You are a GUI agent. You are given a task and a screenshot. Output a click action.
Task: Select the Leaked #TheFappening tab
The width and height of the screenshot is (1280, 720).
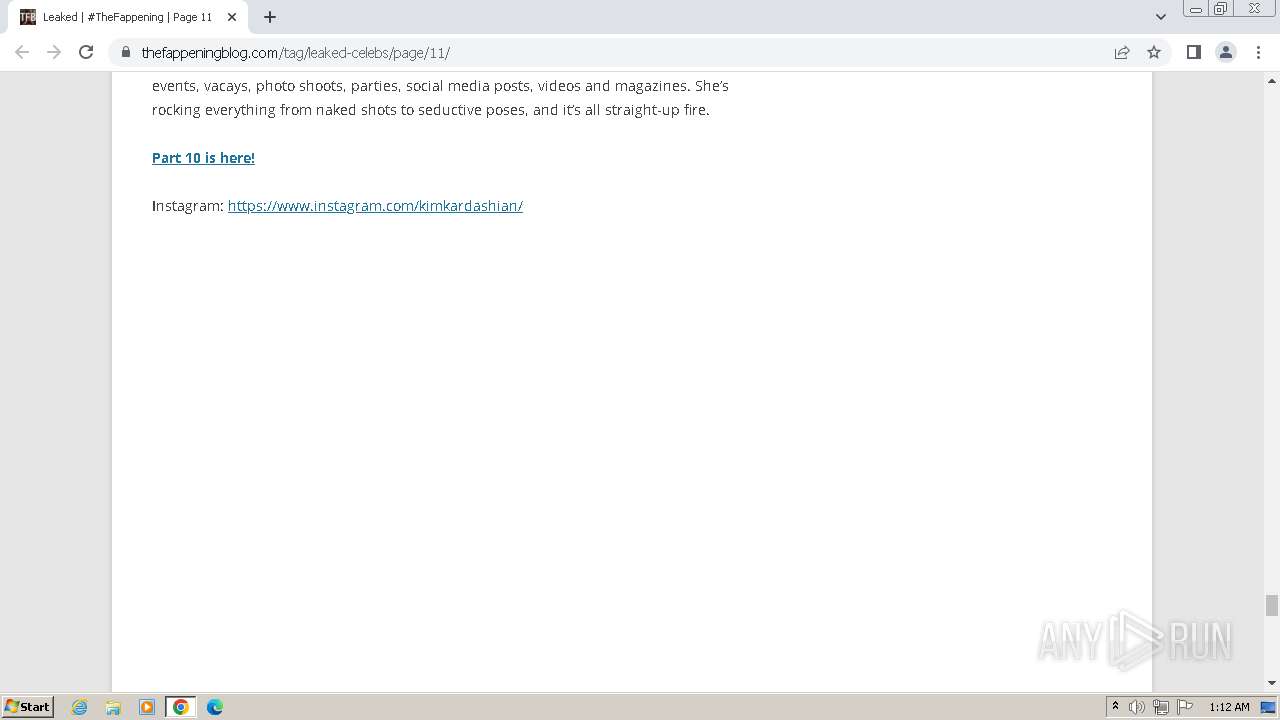click(128, 17)
